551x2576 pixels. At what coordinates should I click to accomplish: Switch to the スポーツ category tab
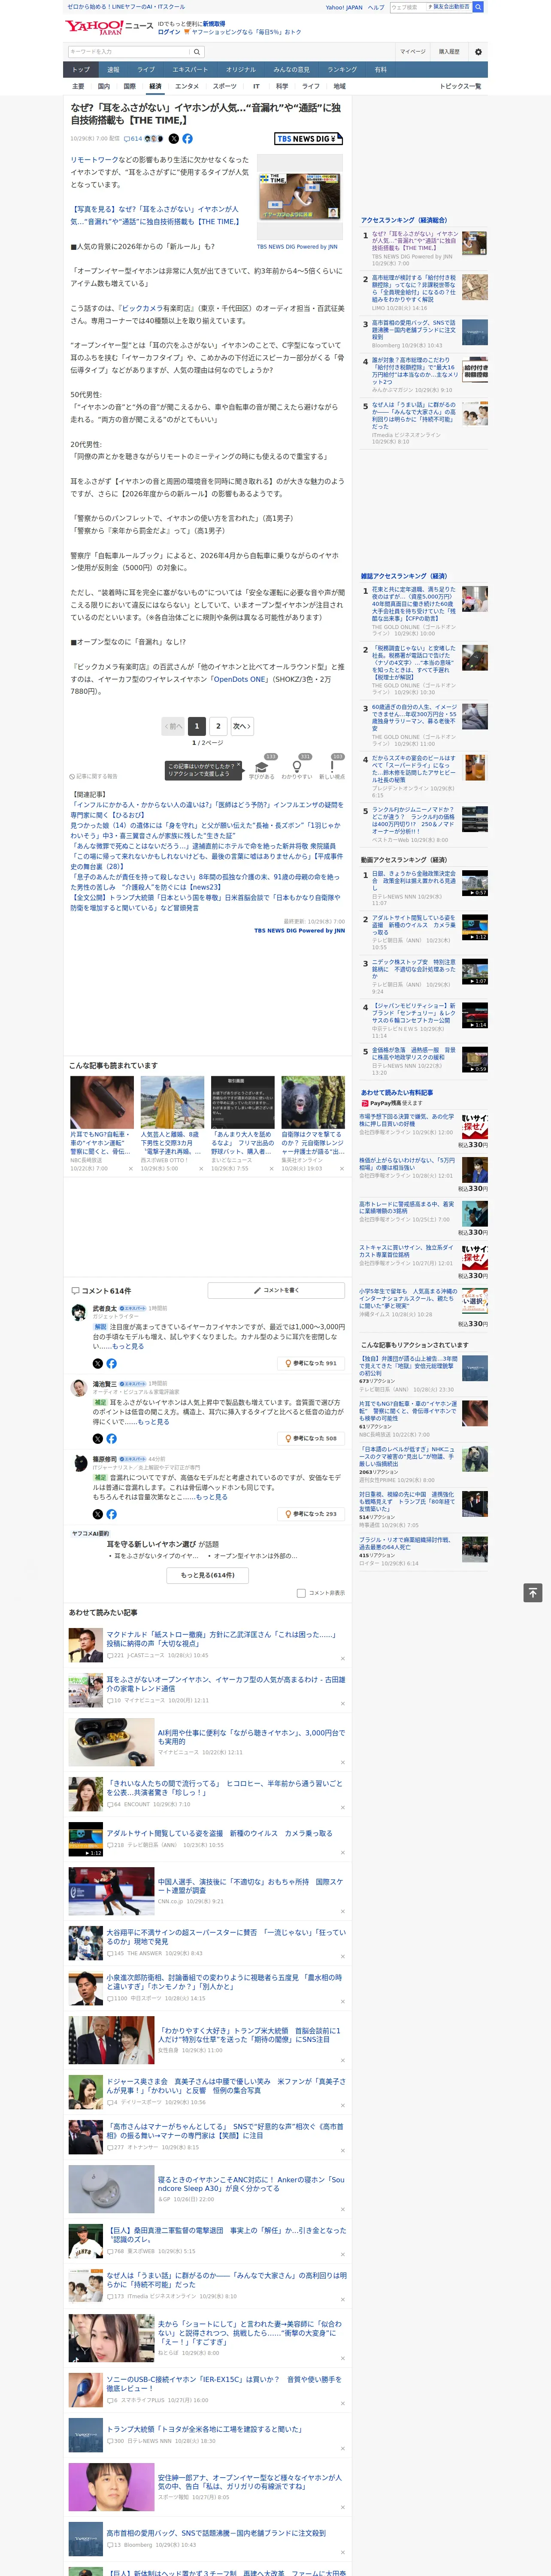tap(225, 86)
